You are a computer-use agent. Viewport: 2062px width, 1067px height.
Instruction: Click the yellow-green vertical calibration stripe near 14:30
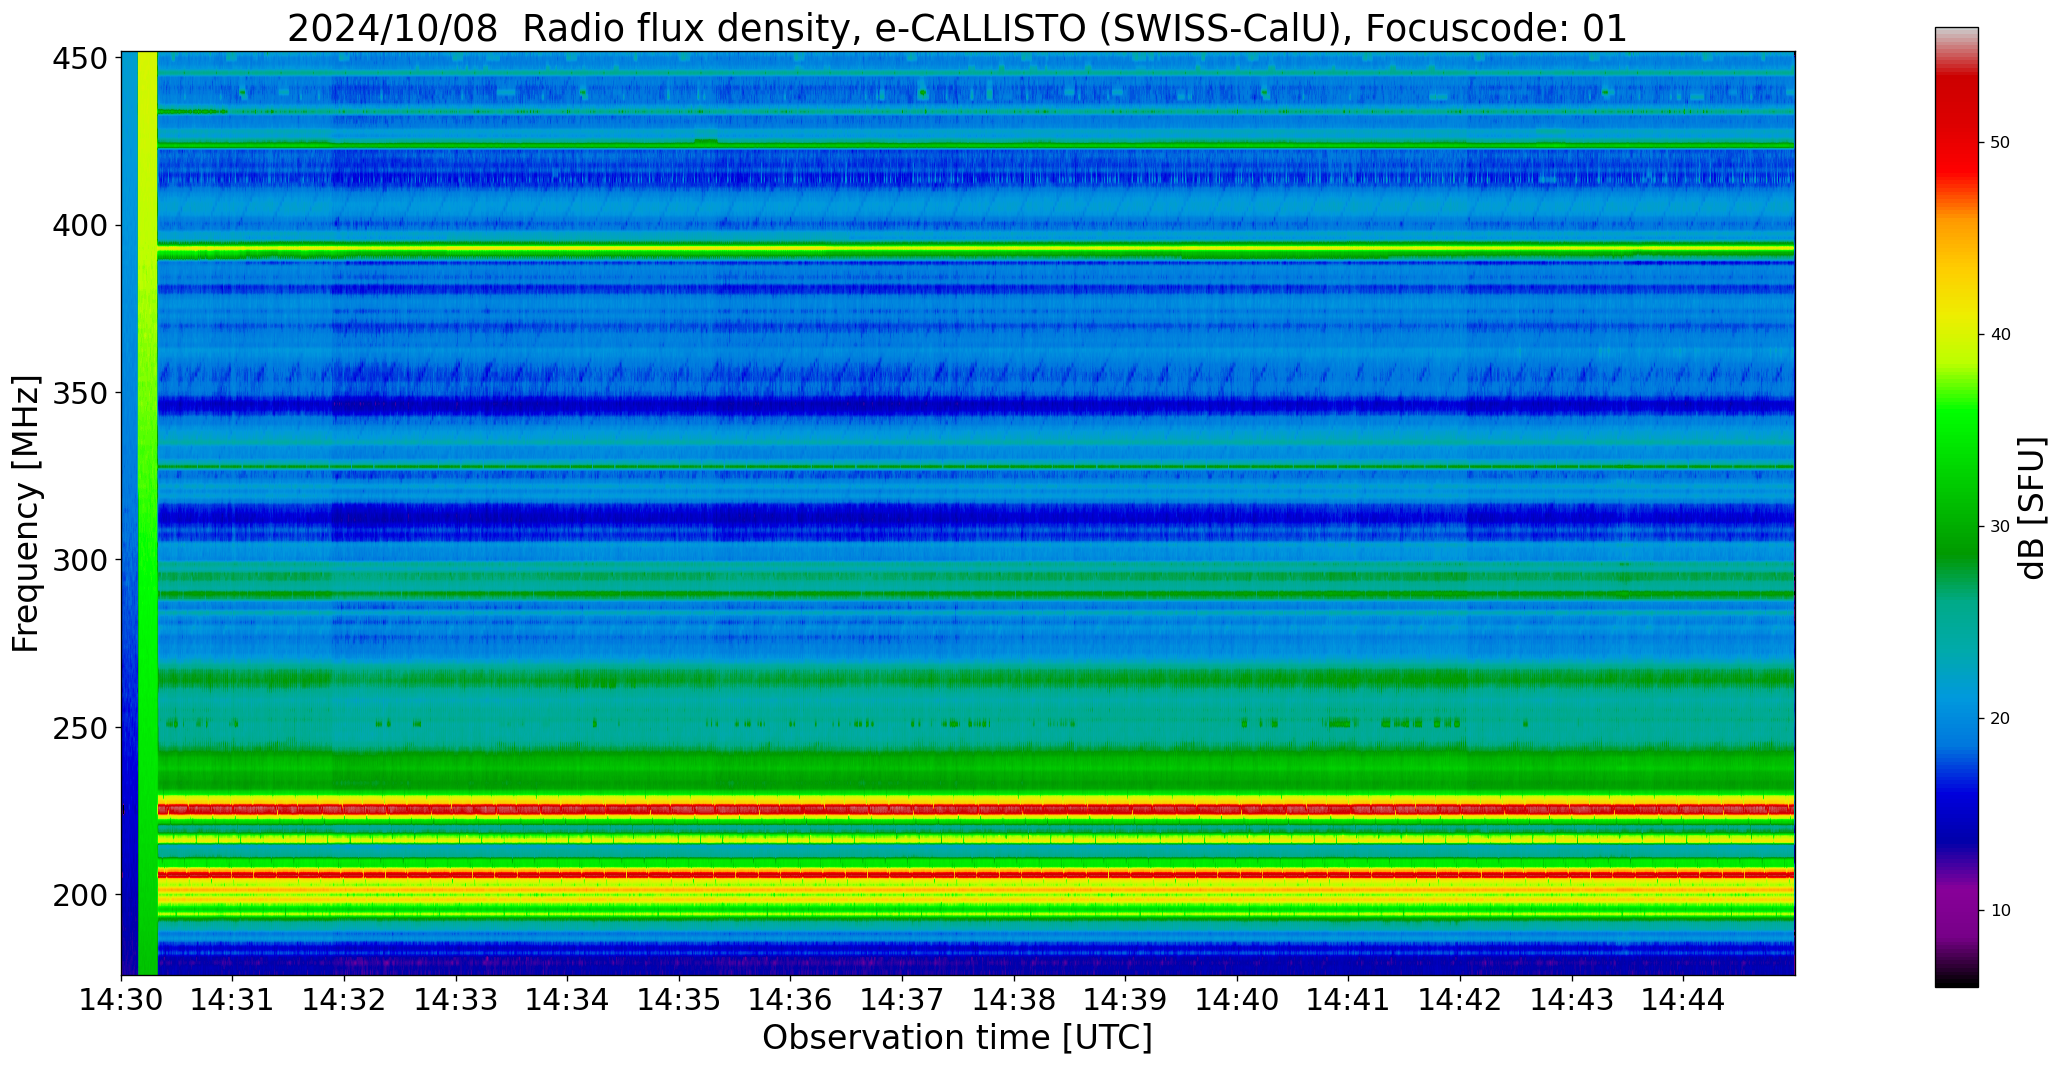tap(147, 513)
